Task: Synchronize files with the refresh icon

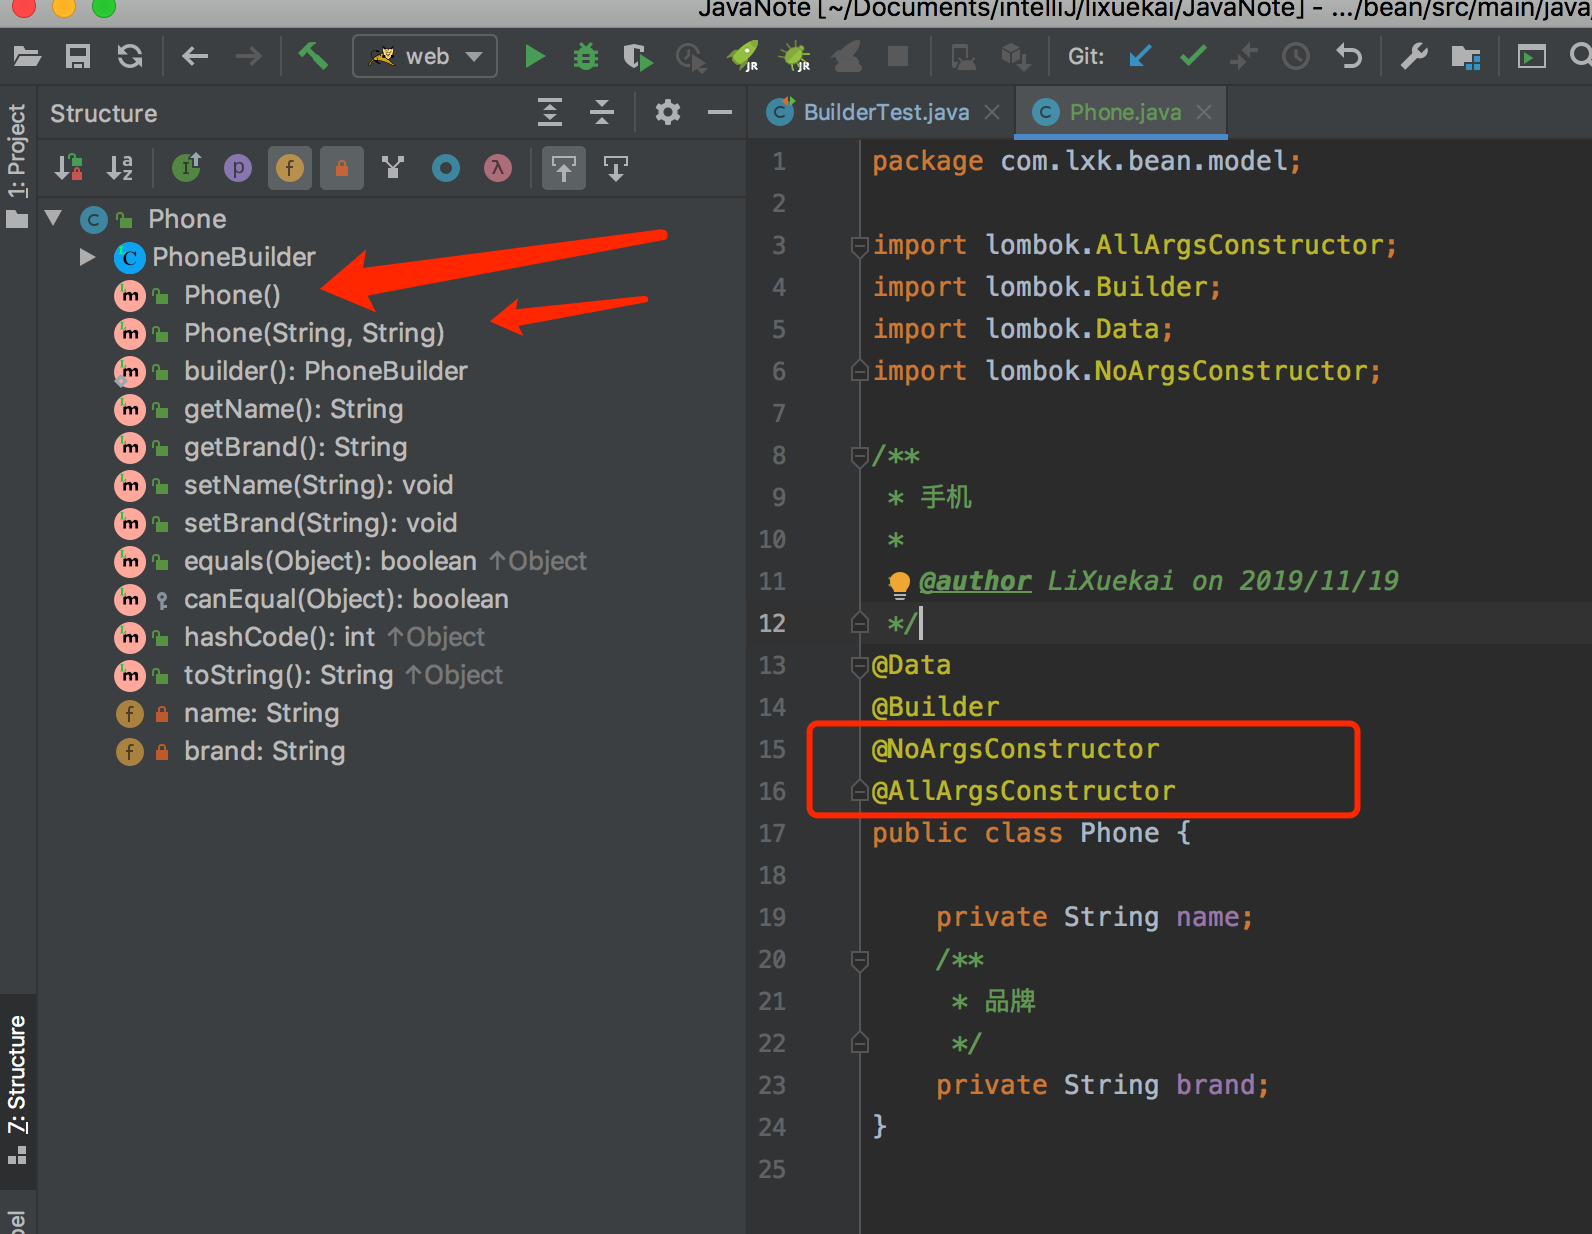Action: click(130, 56)
